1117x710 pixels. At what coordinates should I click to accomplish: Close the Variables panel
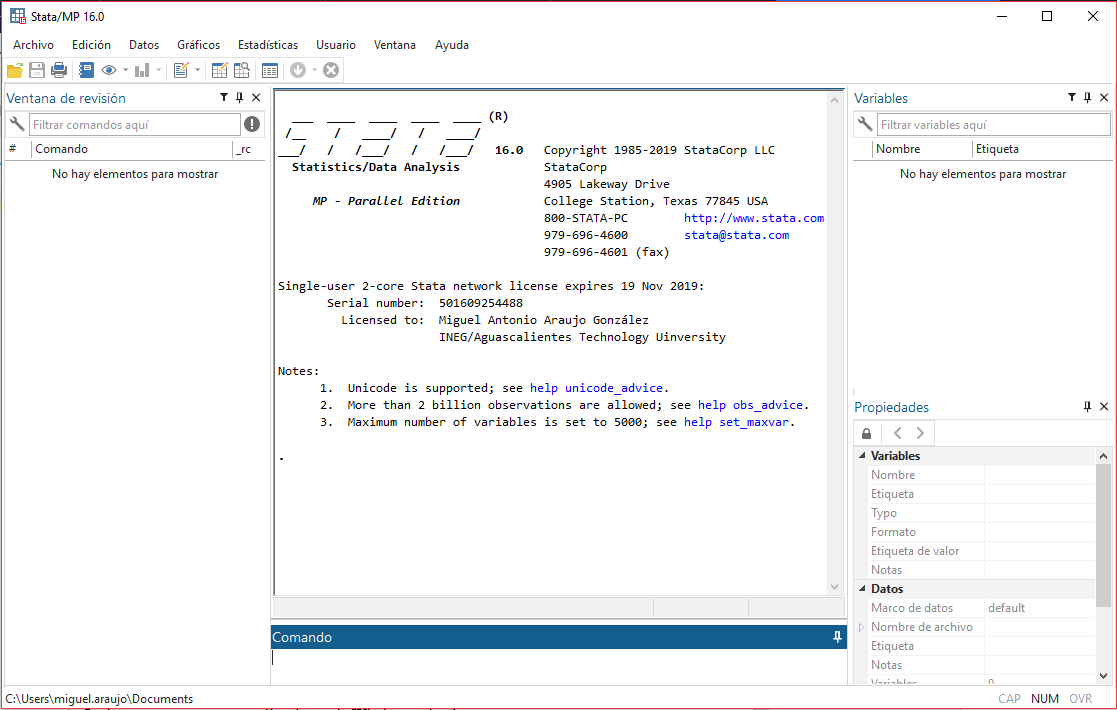[x=1104, y=98]
